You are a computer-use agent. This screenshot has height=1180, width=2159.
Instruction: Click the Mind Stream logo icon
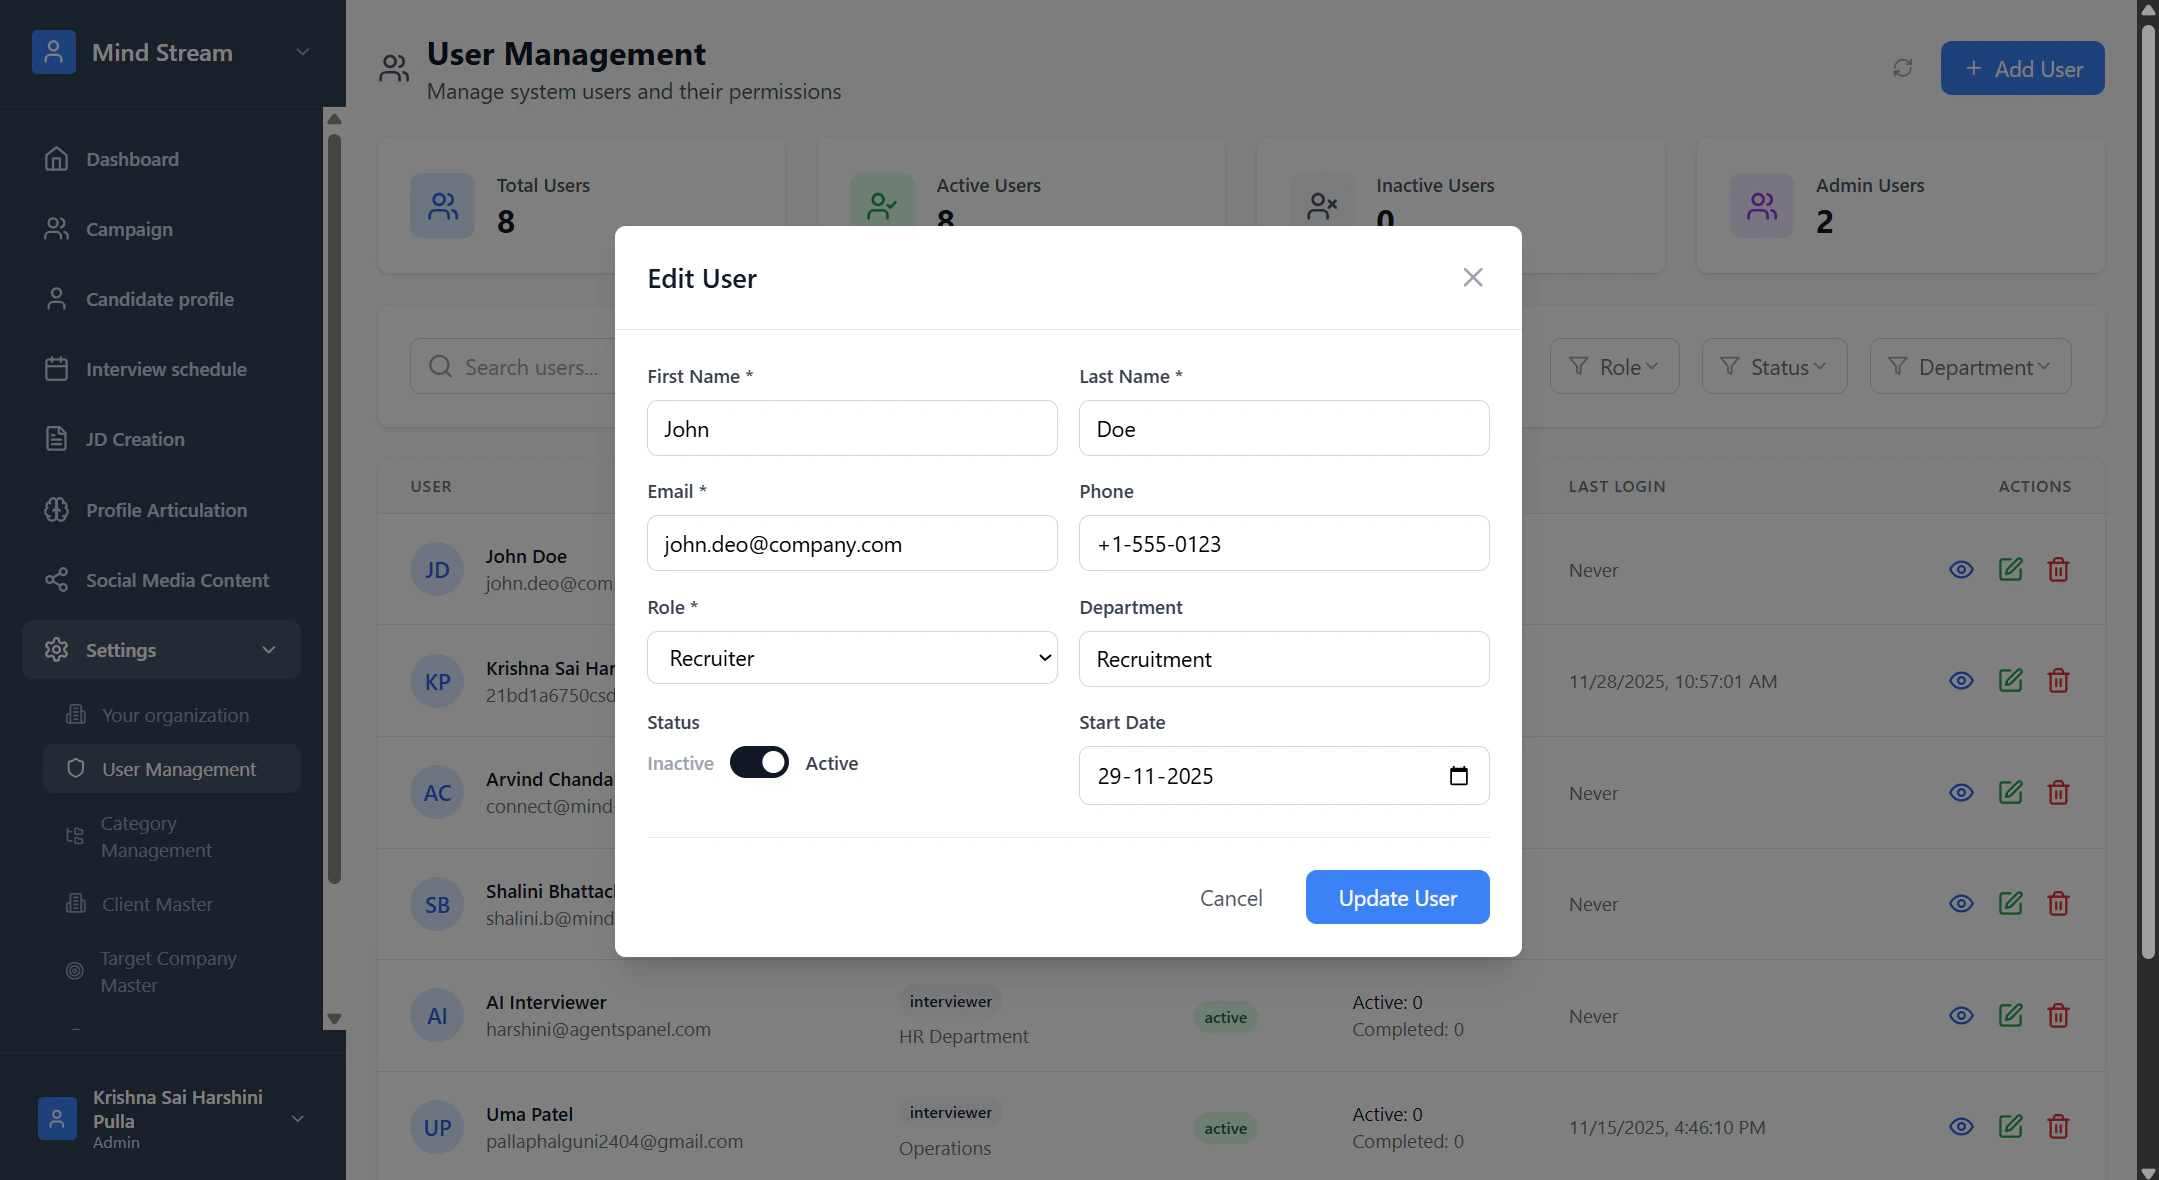(x=54, y=52)
